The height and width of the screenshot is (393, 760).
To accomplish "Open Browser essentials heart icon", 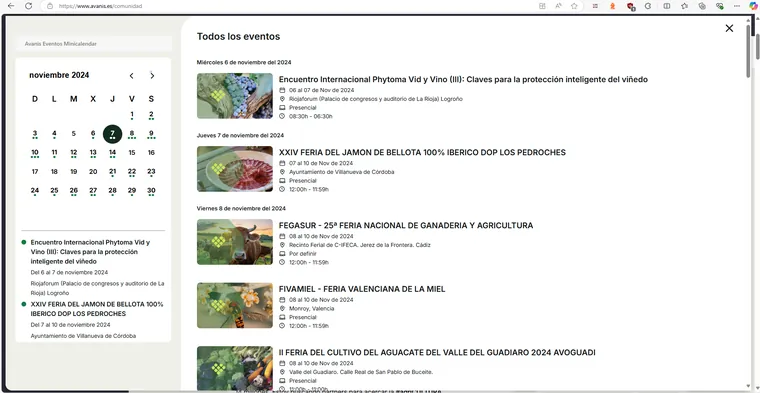I will pos(720,6).
